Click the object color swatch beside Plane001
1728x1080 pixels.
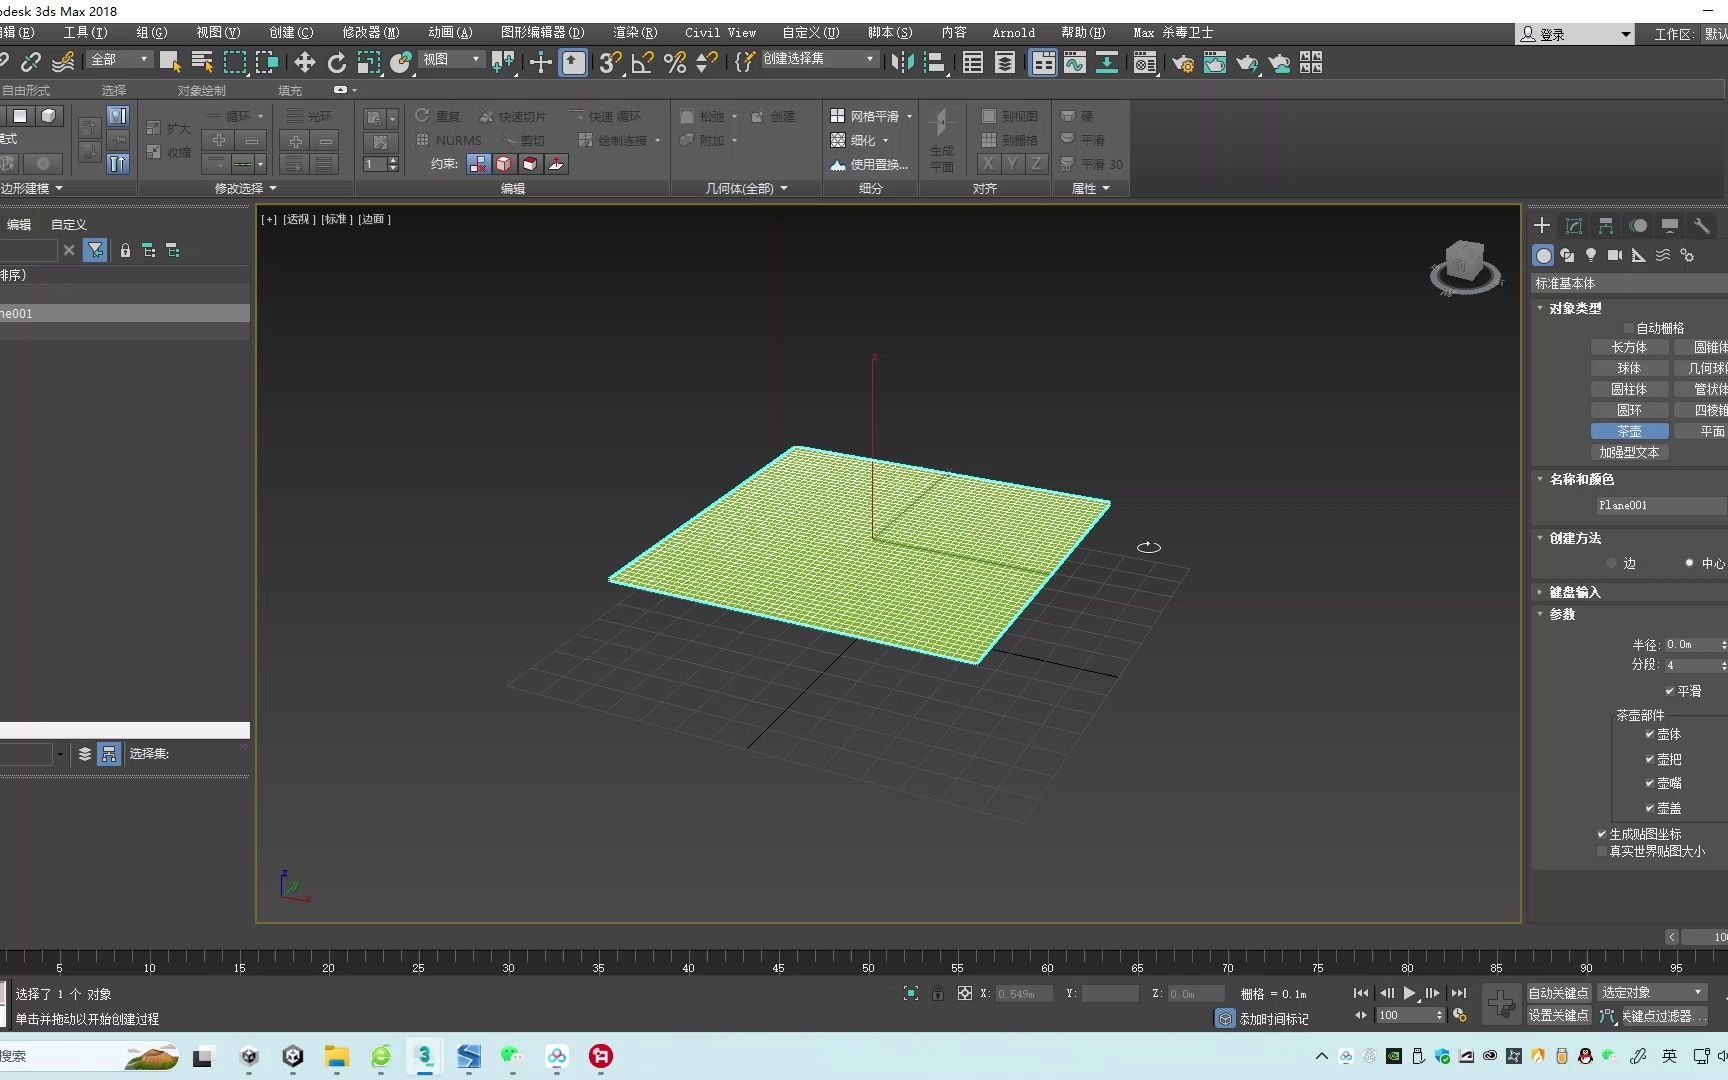(1725, 505)
